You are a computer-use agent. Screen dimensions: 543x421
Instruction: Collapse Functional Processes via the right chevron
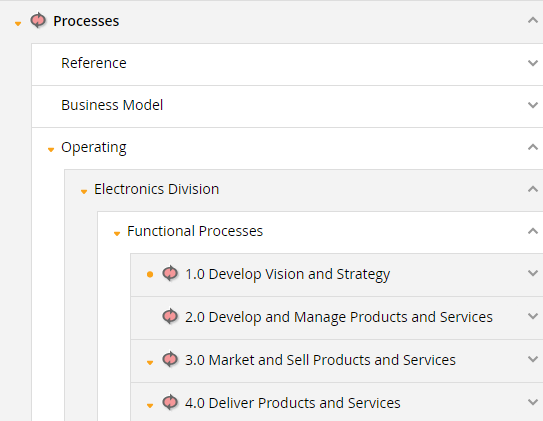[x=533, y=231]
